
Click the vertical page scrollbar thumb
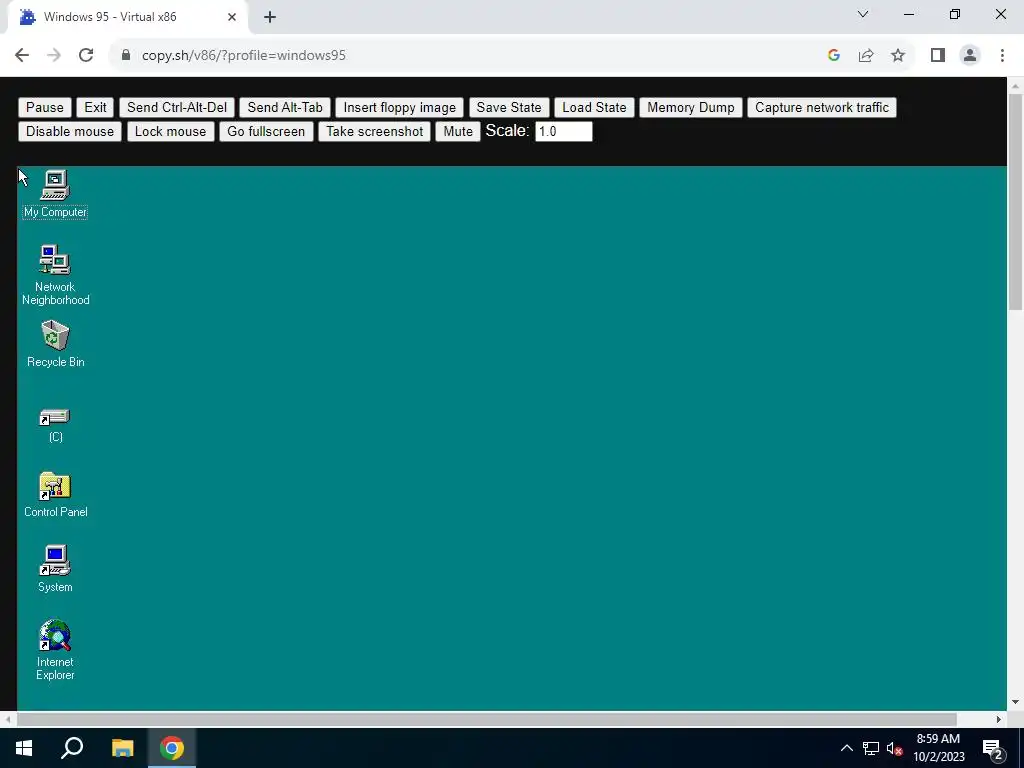(1016, 201)
